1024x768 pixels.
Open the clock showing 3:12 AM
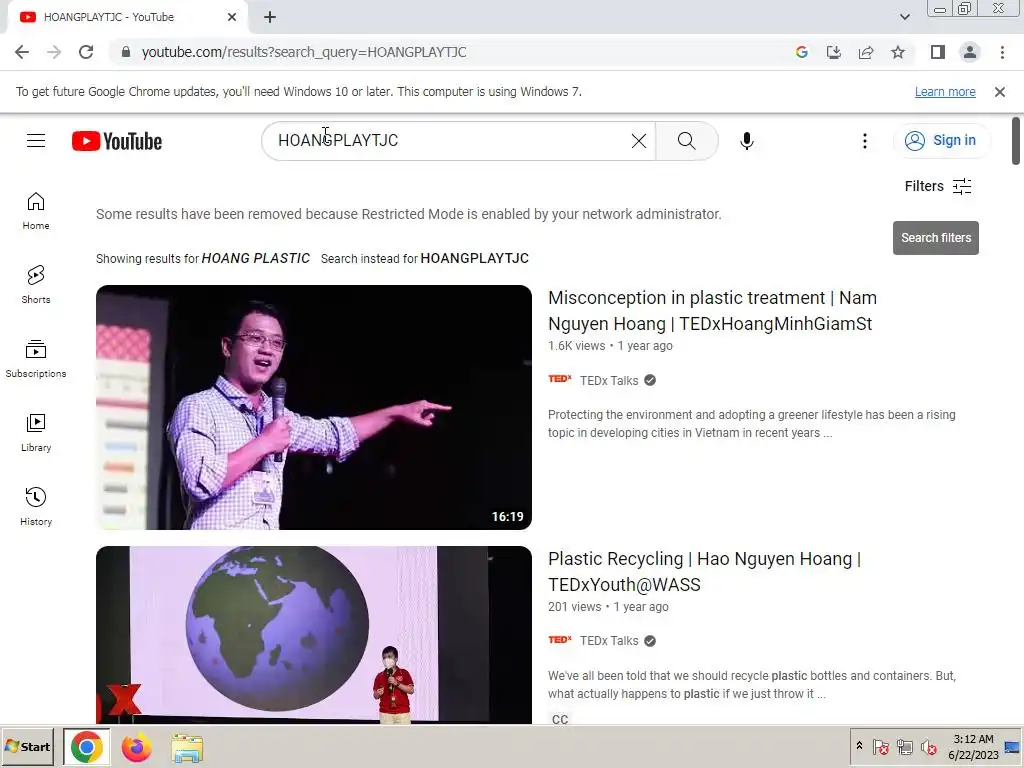[x=973, y=746]
